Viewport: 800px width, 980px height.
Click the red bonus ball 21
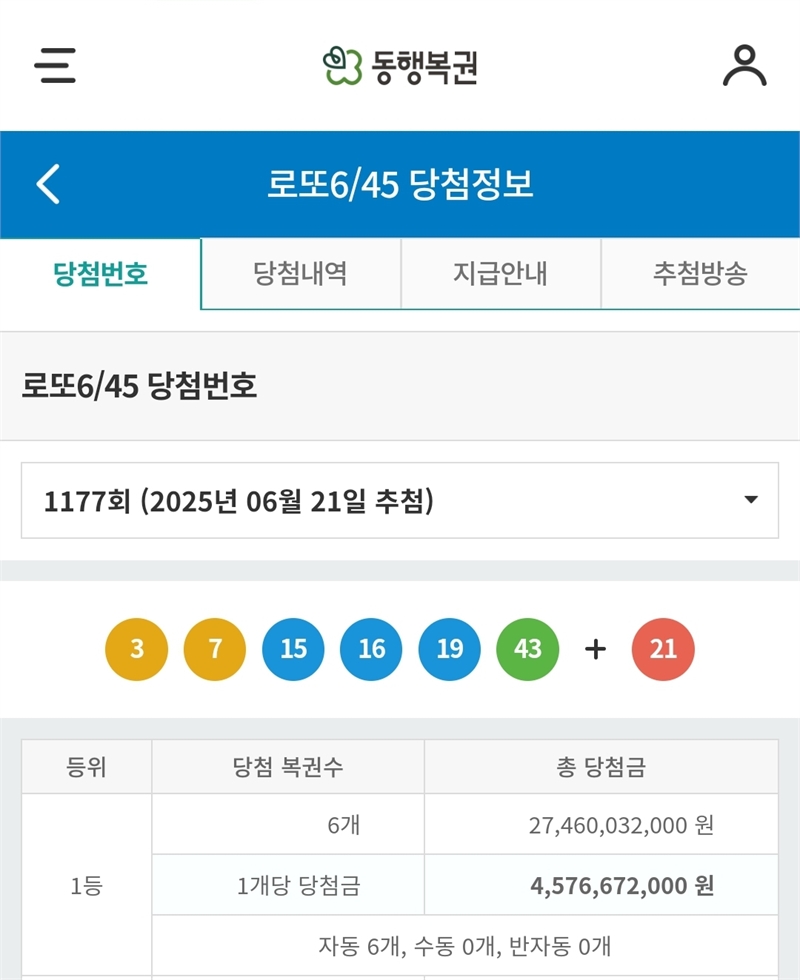pos(663,649)
